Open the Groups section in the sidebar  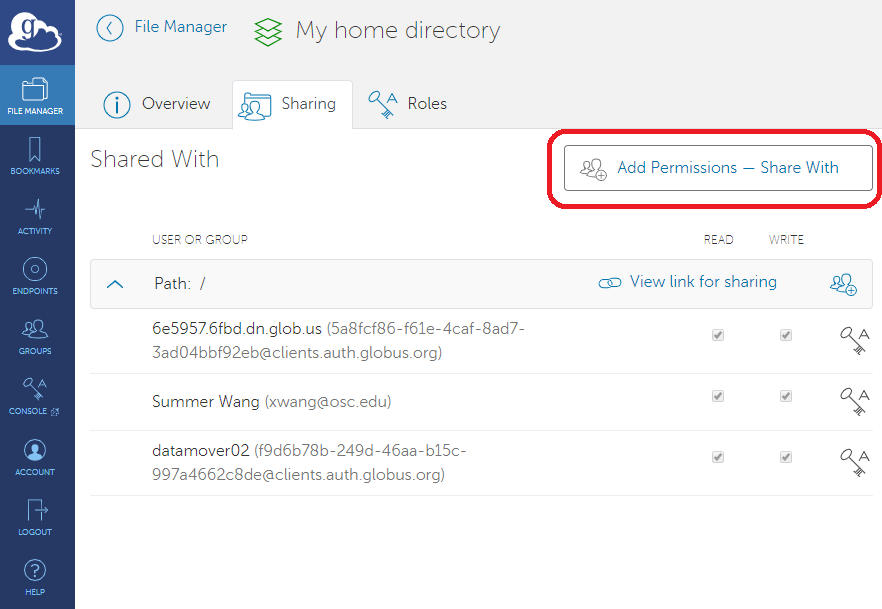(35, 335)
